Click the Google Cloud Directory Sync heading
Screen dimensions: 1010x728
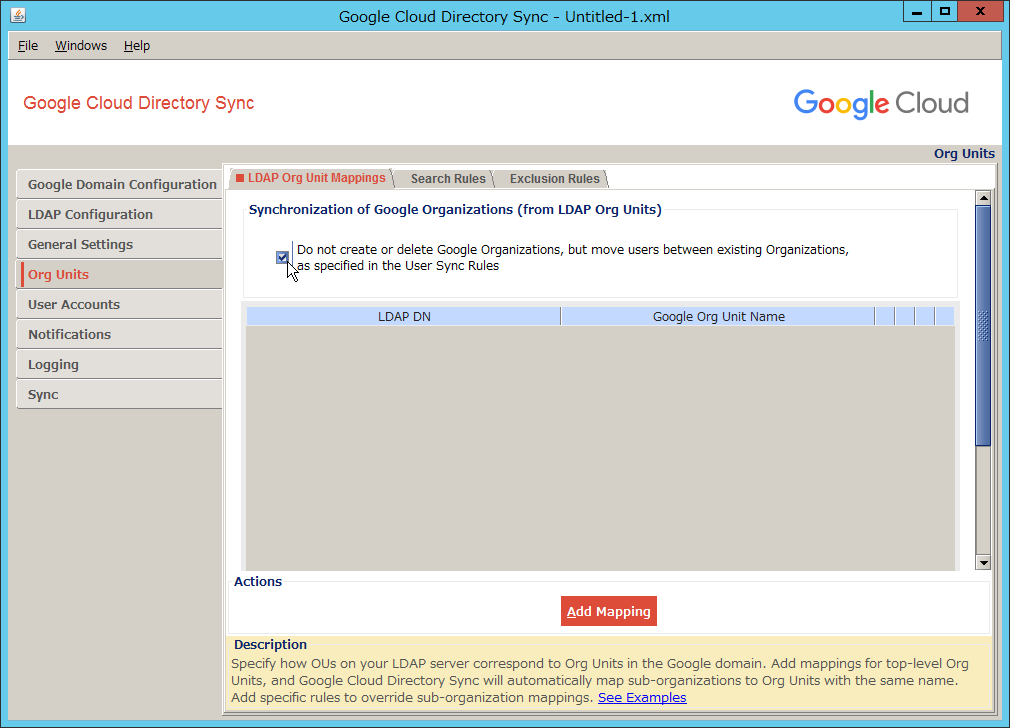click(138, 103)
